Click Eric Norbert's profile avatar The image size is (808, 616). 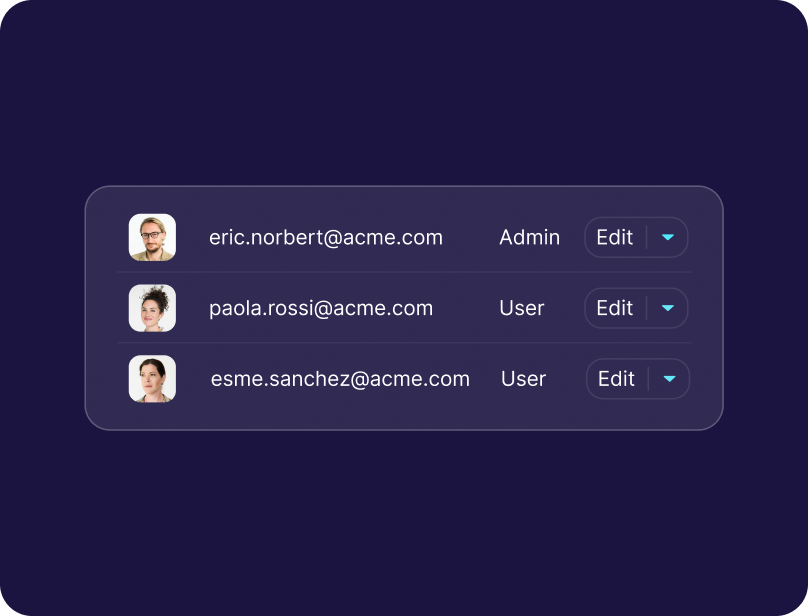coord(152,238)
